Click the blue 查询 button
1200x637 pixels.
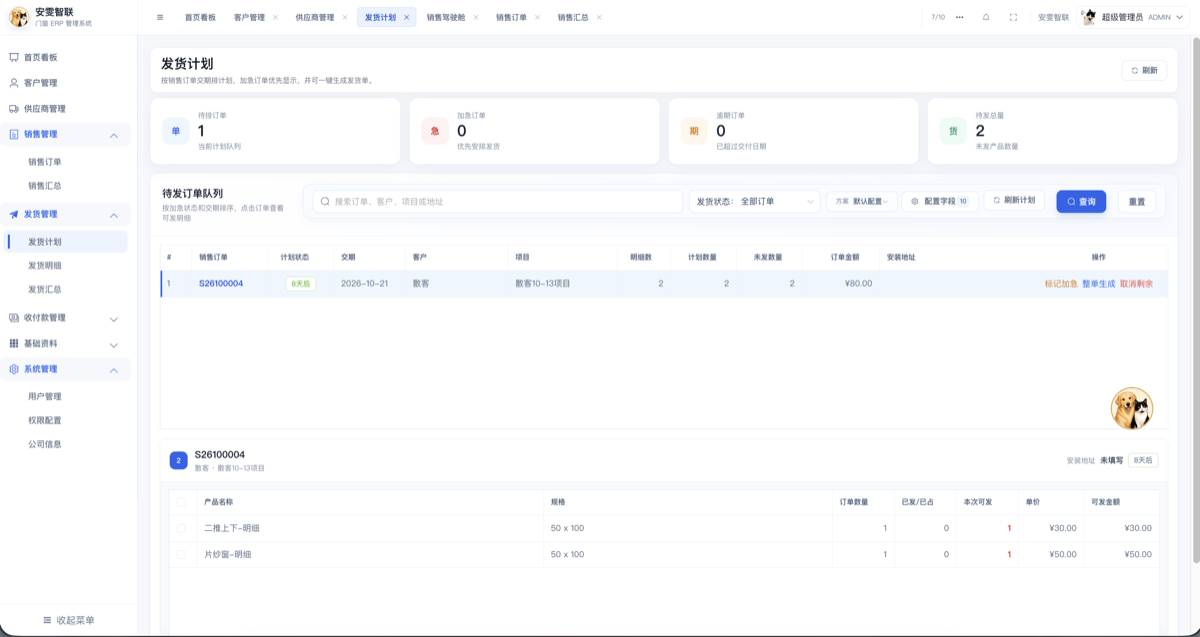pyautogui.click(x=1081, y=201)
